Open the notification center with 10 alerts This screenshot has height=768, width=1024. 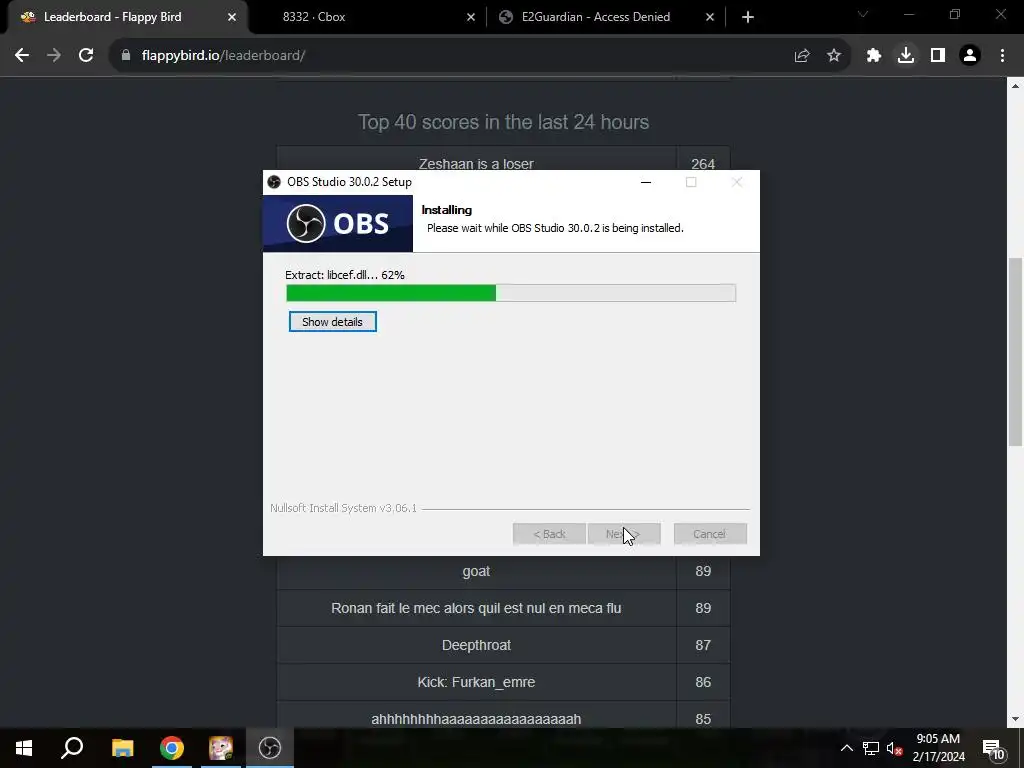coord(995,748)
